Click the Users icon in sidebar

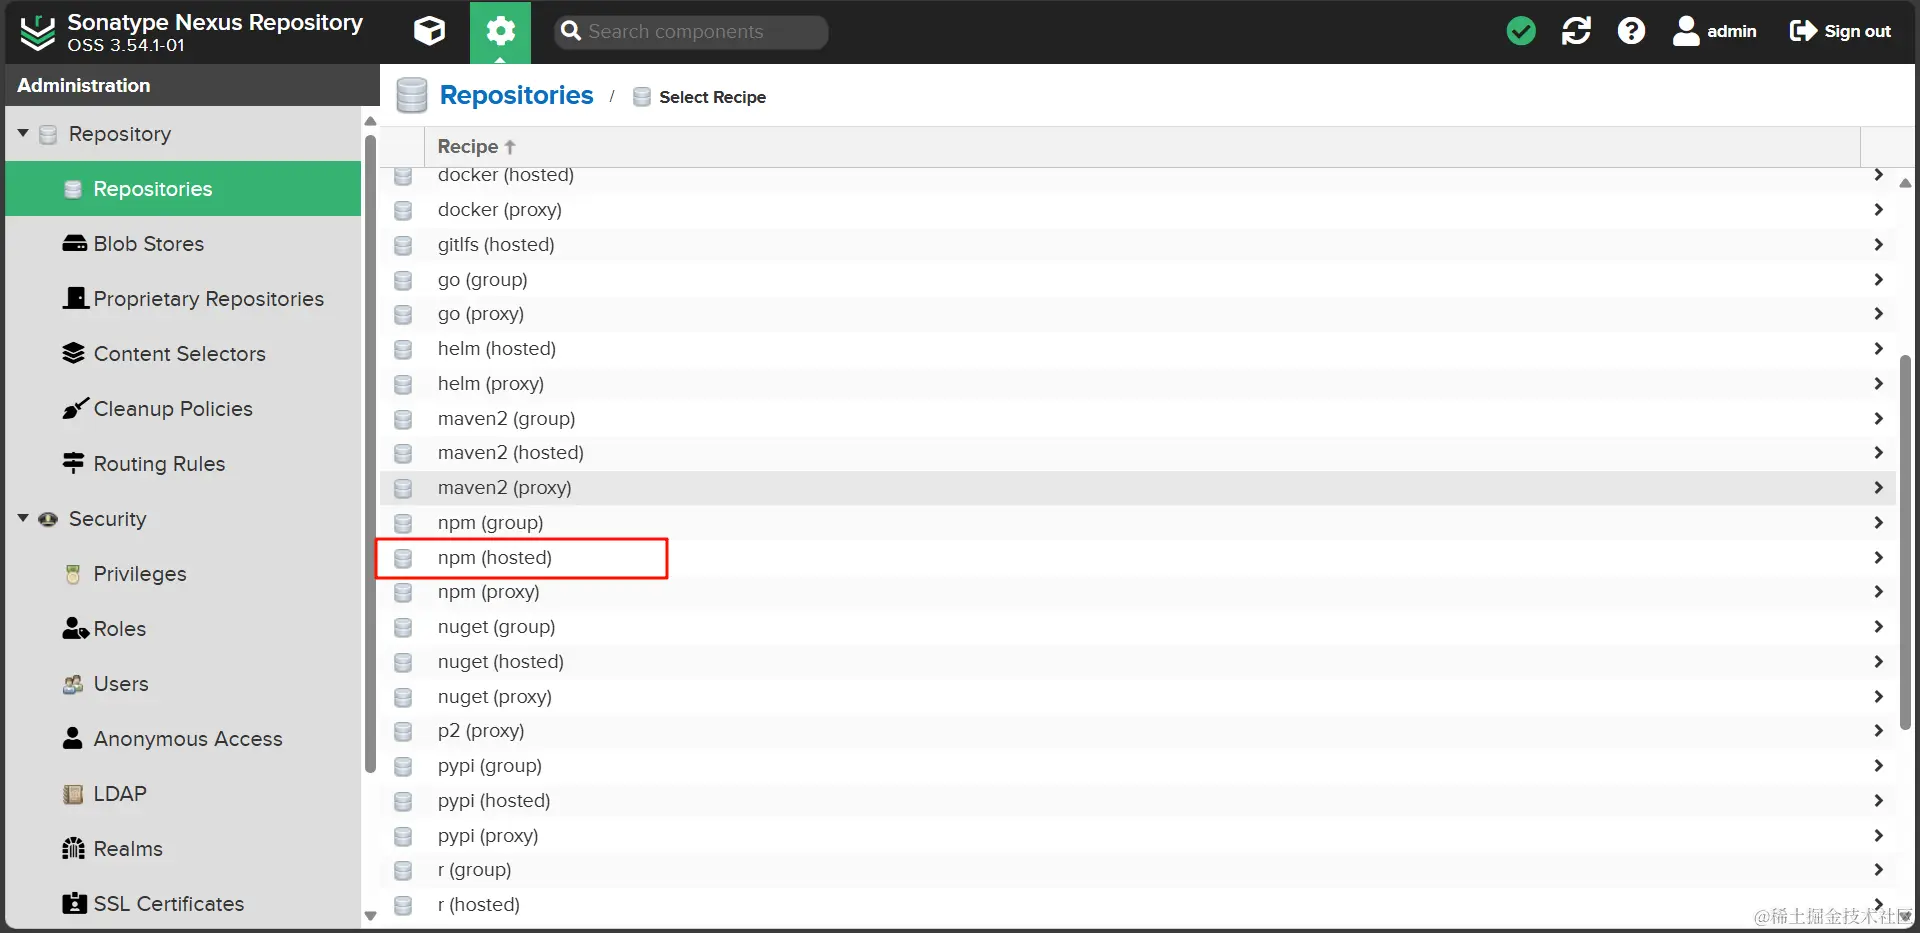click(x=73, y=684)
